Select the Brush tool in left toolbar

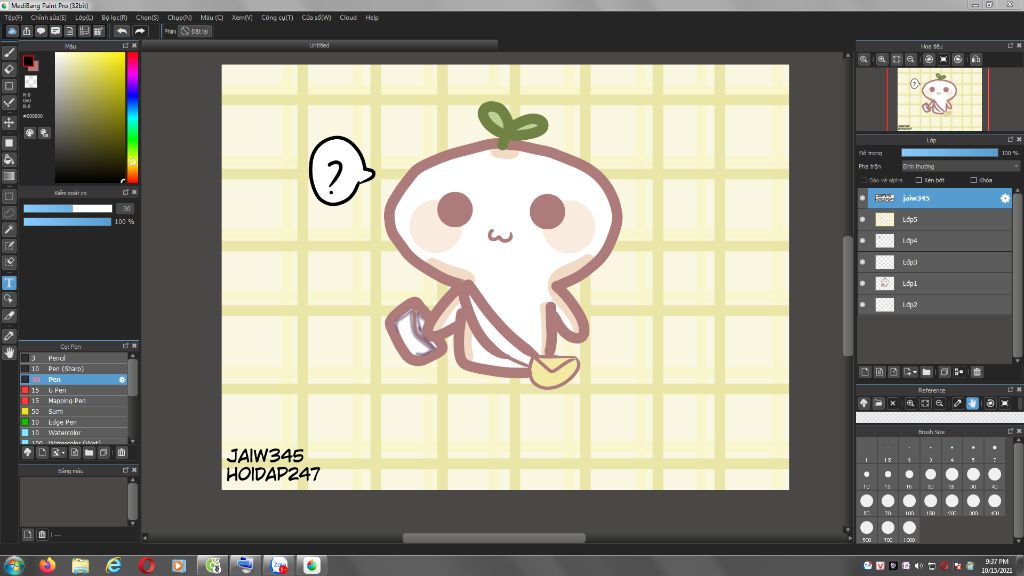pos(9,53)
